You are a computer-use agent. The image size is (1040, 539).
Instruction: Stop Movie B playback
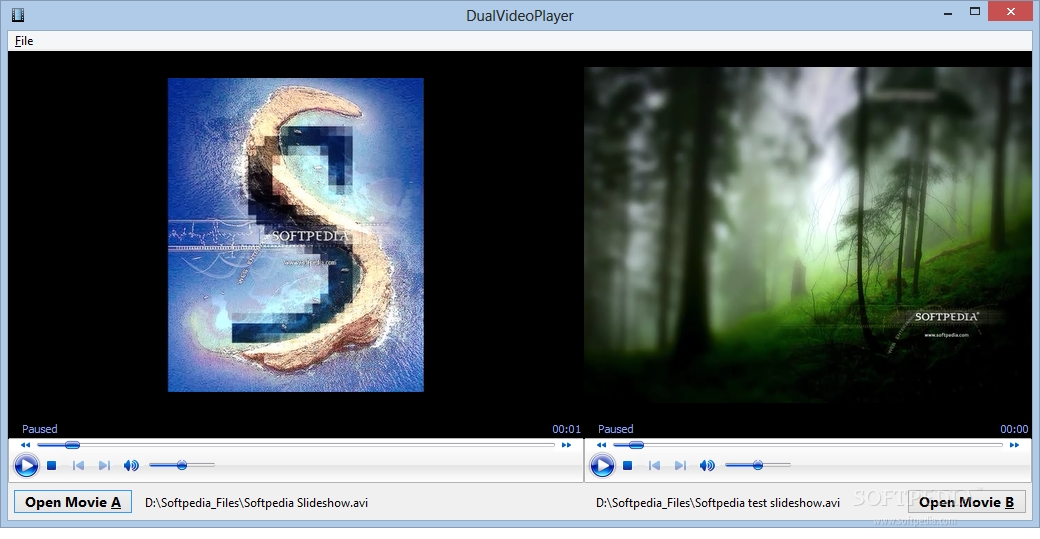[x=627, y=465]
